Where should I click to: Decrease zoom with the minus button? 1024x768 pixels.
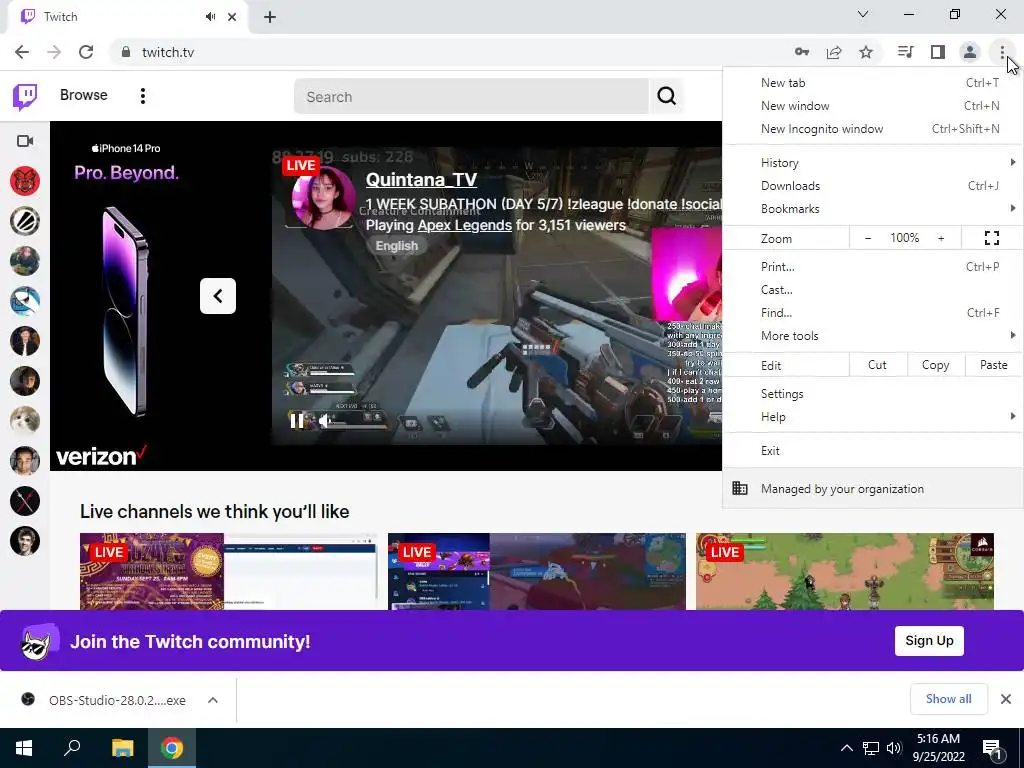pyautogui.click(x=868, y=238)
